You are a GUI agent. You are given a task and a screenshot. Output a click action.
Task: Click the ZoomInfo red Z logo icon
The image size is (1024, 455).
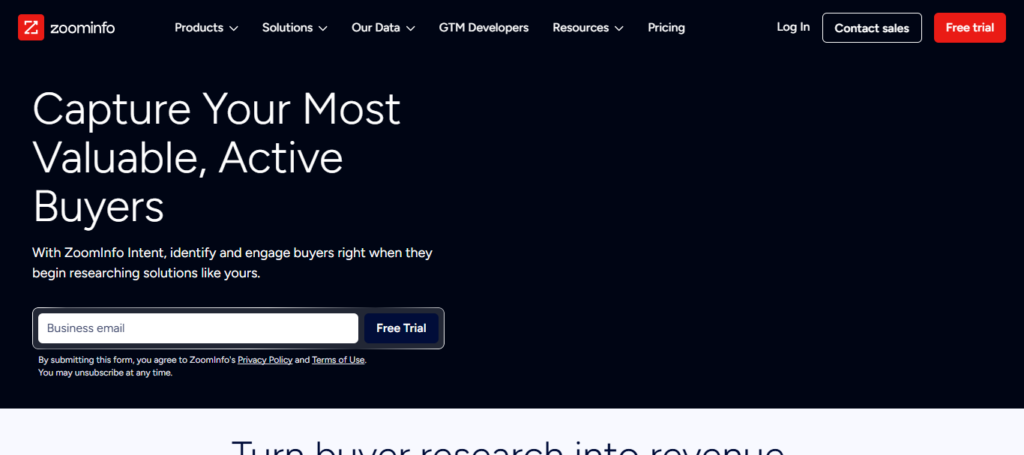(31, 27)
